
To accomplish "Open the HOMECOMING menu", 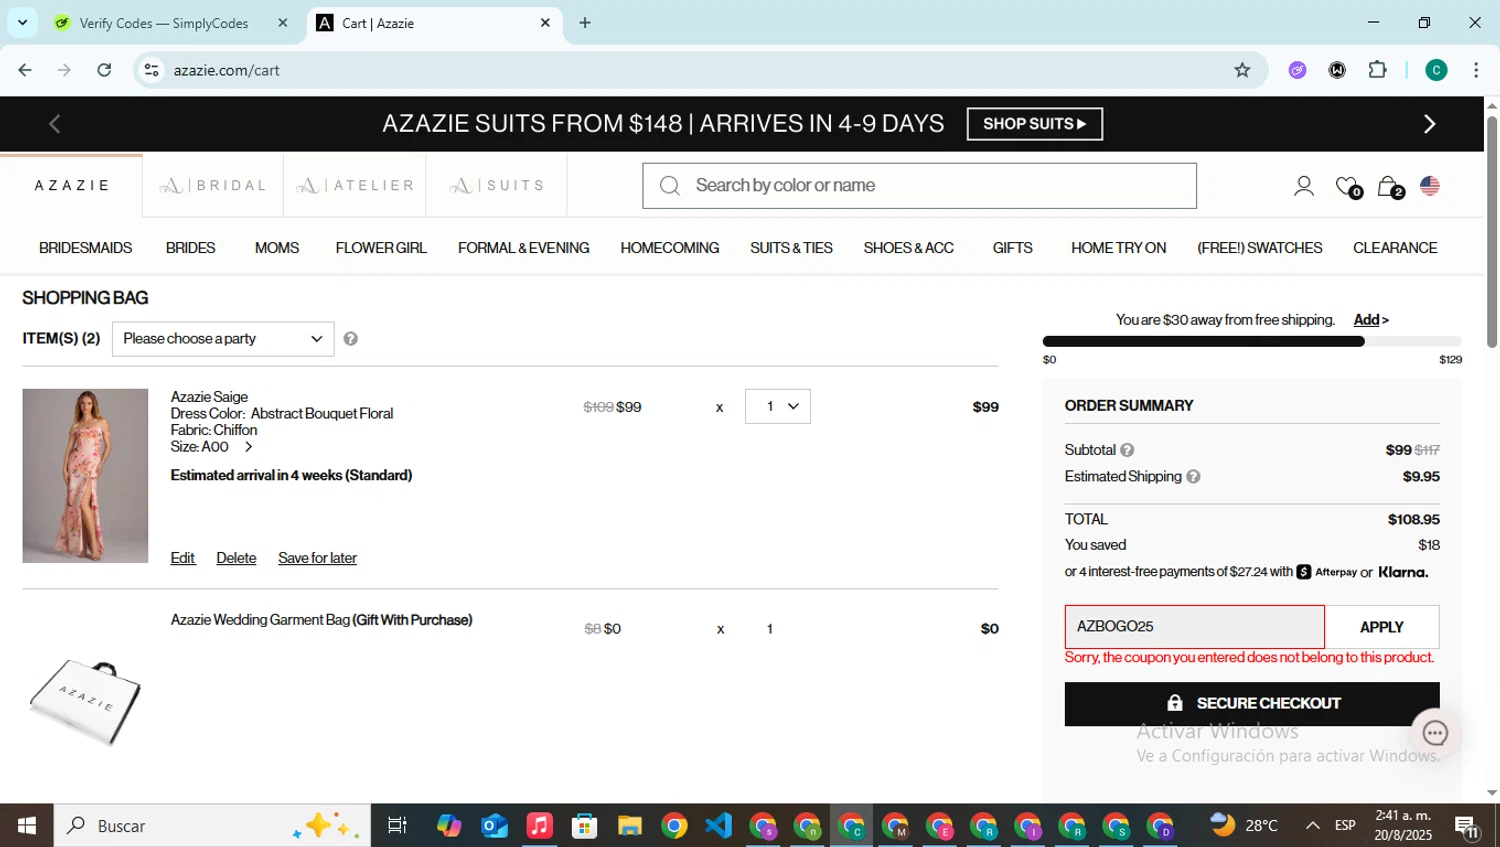I will (669, 248).
